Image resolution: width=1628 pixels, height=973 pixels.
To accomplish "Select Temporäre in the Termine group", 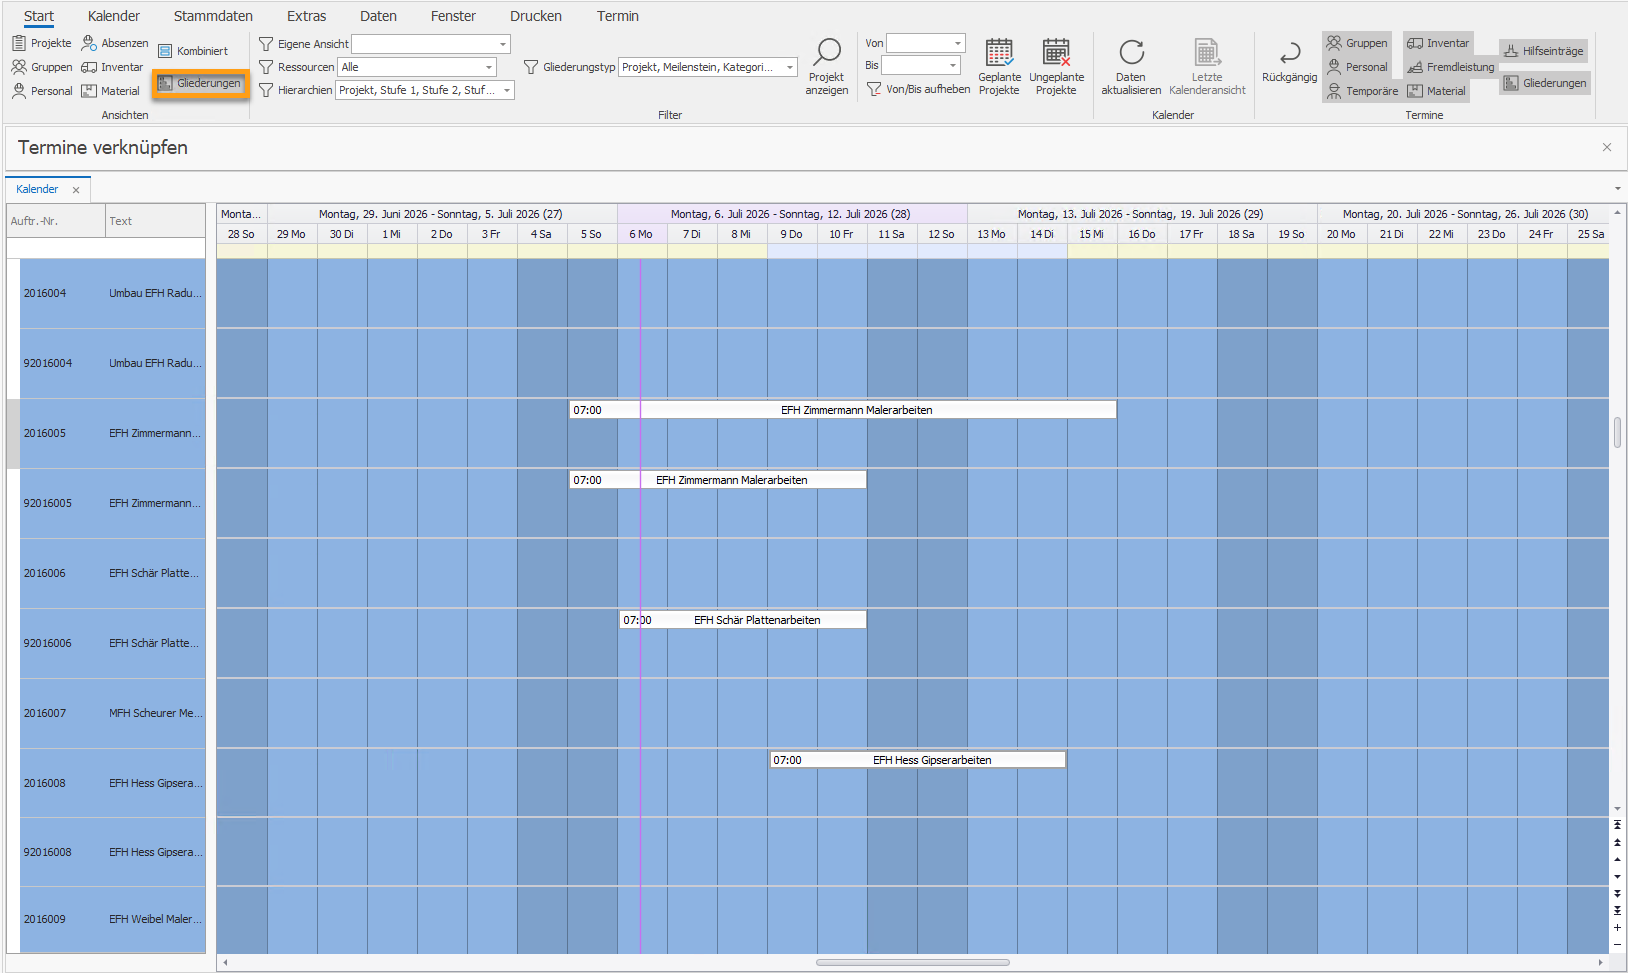I will (x=1362, y=91).
